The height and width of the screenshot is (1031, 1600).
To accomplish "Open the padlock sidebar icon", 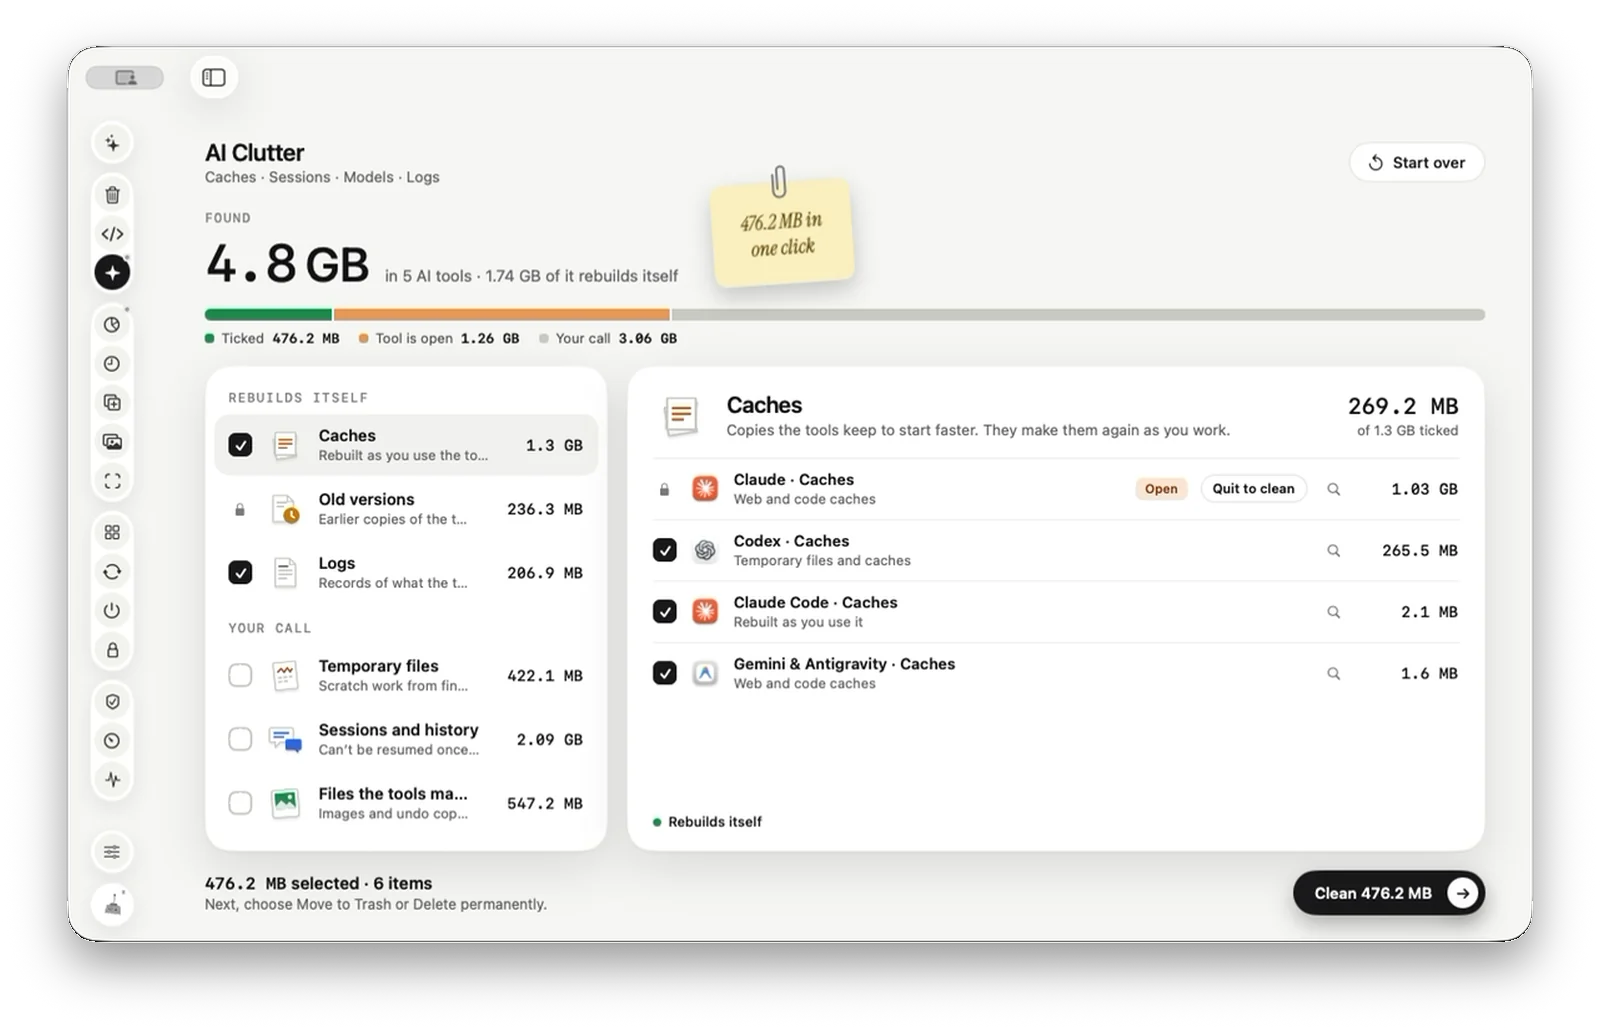I will (112, 650).
